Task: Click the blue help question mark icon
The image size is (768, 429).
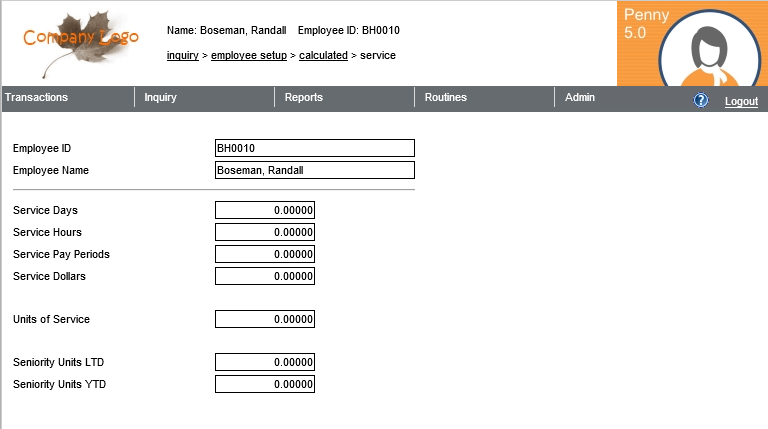Action: click(x=701, y=101)
